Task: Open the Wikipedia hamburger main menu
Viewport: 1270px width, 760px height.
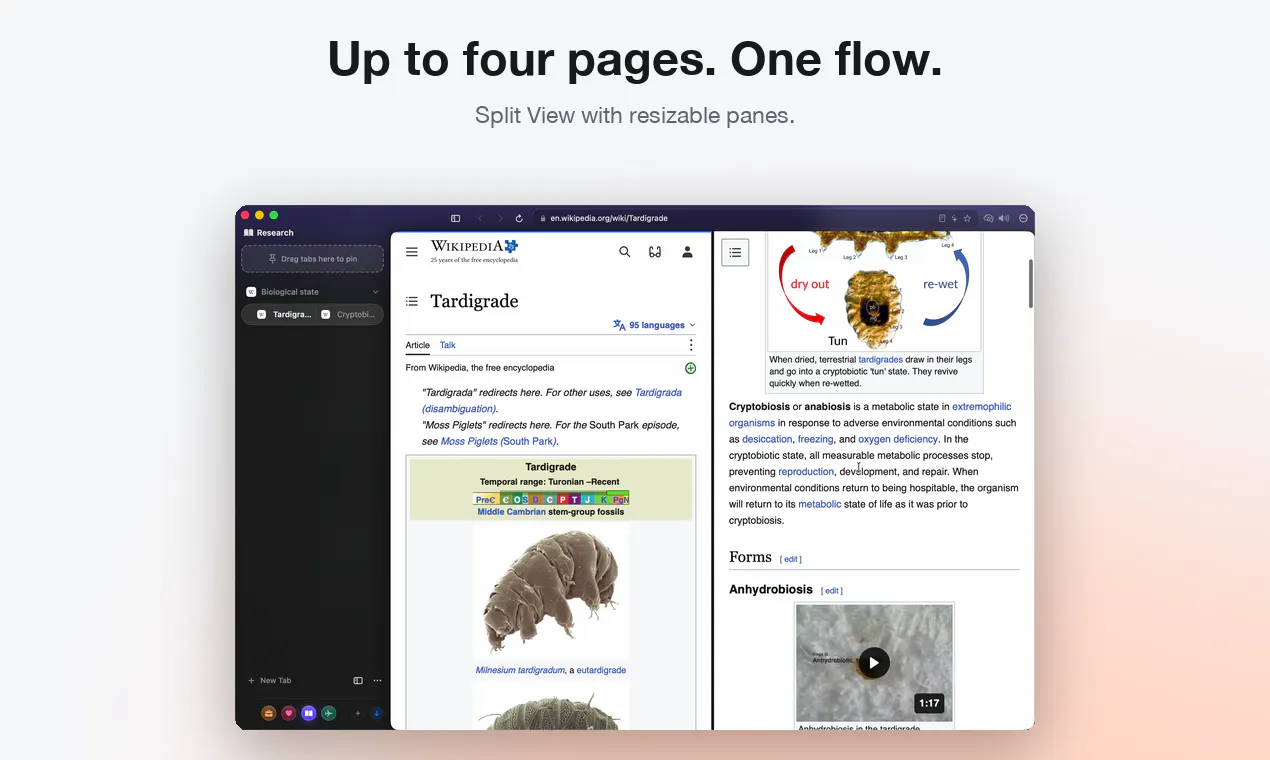Action: [412, 252]
